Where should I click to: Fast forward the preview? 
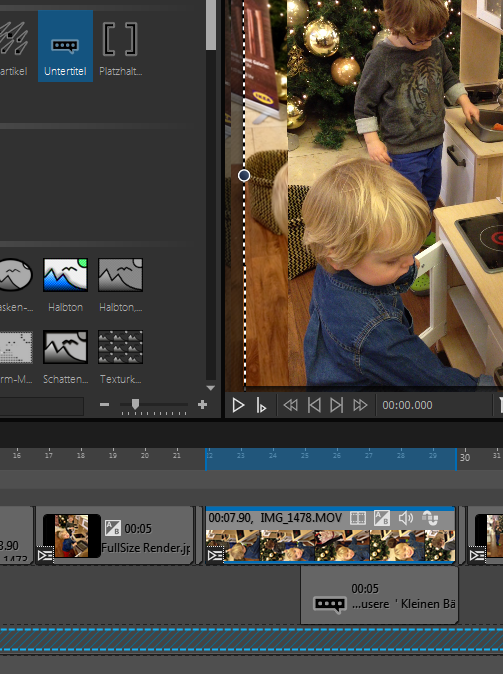pyautogui.click(x=360, y=405)
